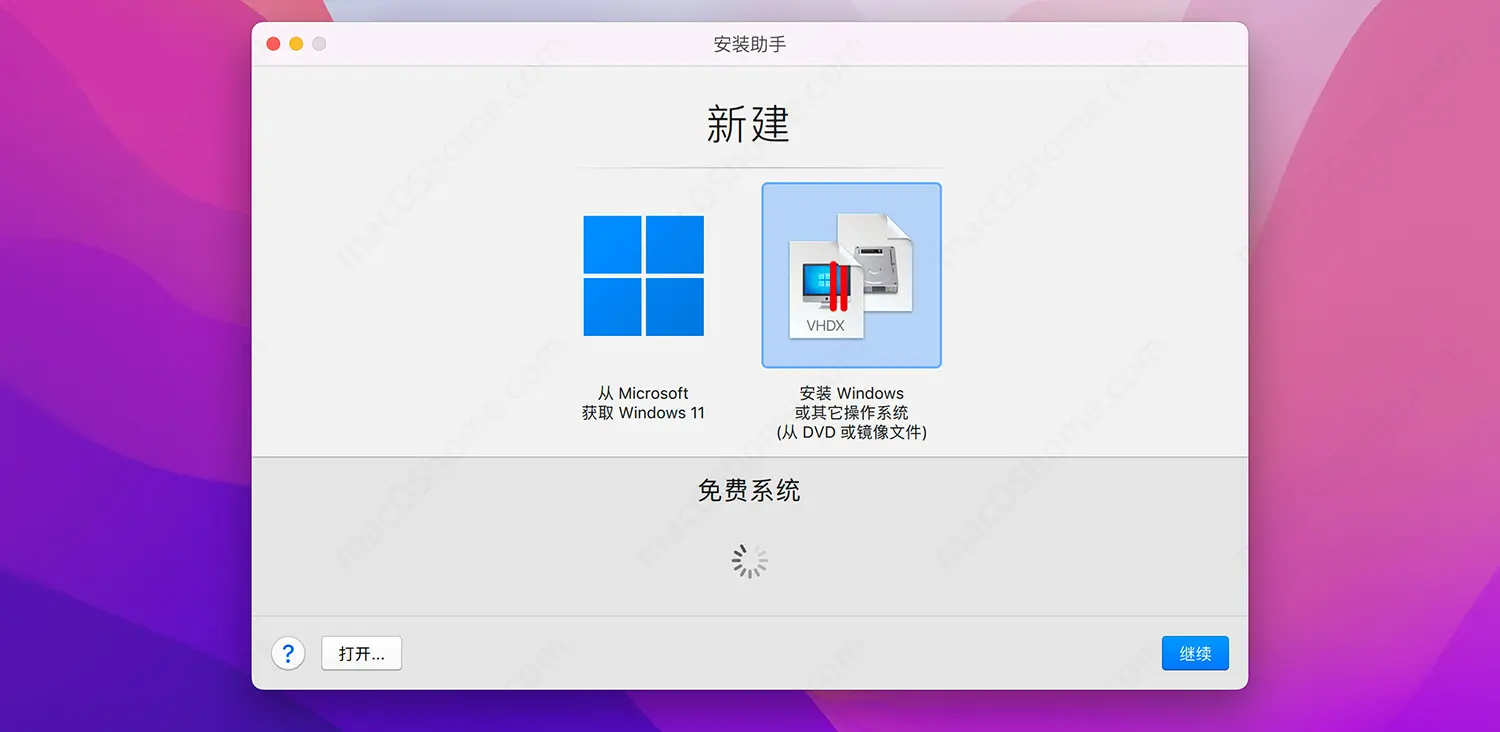Viewport: 1500px width, 732px height.
Task: Click the 安装助手 window title
Action: click(x=749, y=45)
